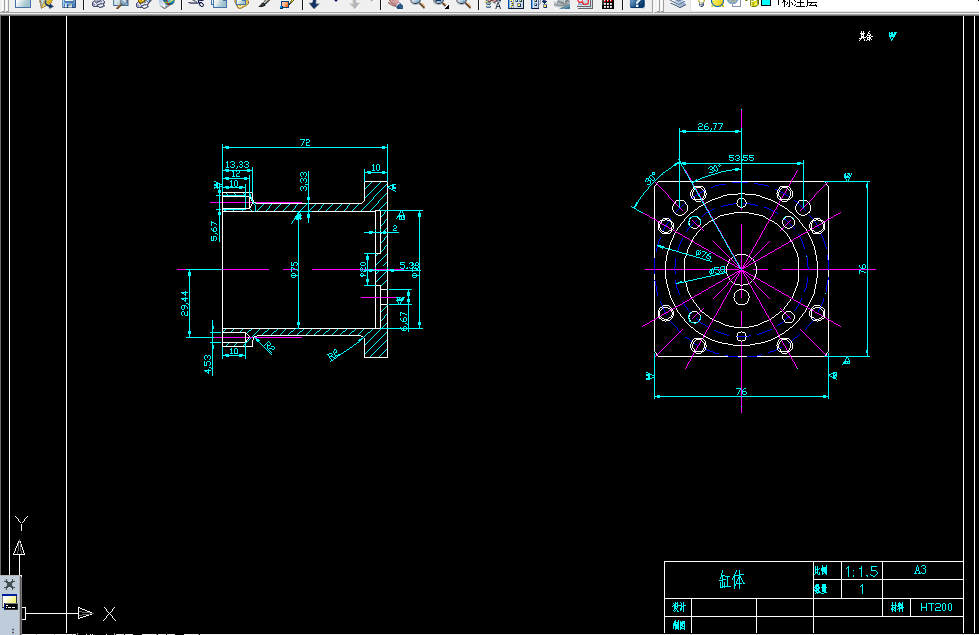Viewport: 979px width, 635px height.
Task: Select the 26.77 dimension text
Action: click(x=711, y=126)
